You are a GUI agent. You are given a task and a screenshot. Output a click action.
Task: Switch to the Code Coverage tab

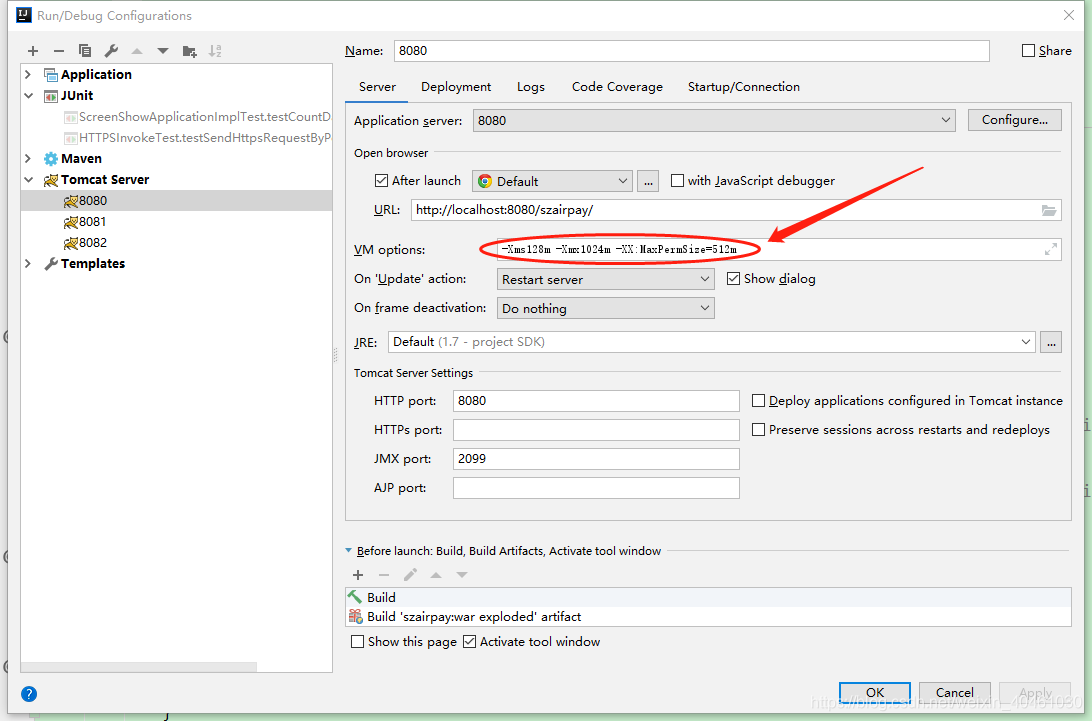(617, 86)
